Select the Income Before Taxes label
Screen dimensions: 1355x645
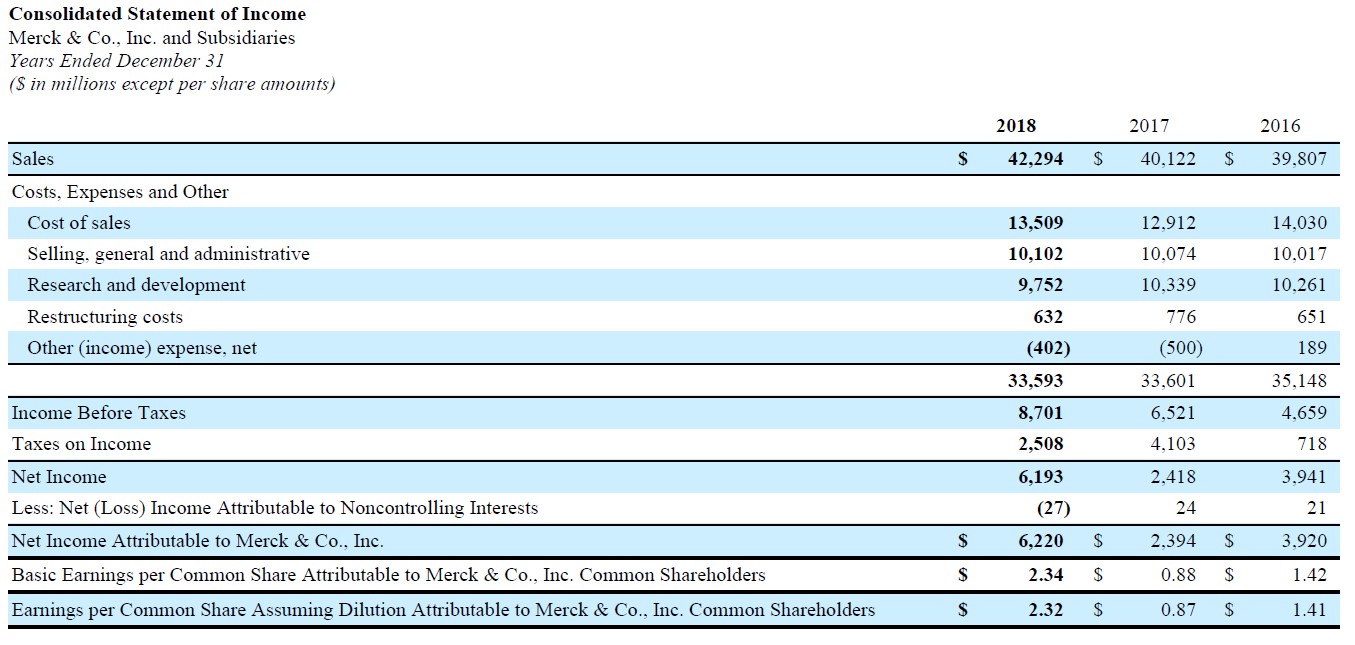(98, 413)
